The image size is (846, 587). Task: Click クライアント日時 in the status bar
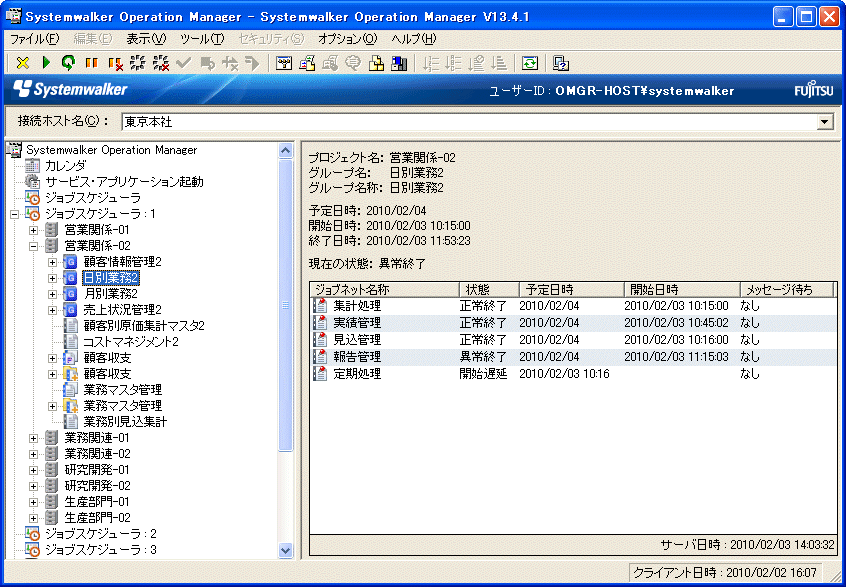(725, 572)
